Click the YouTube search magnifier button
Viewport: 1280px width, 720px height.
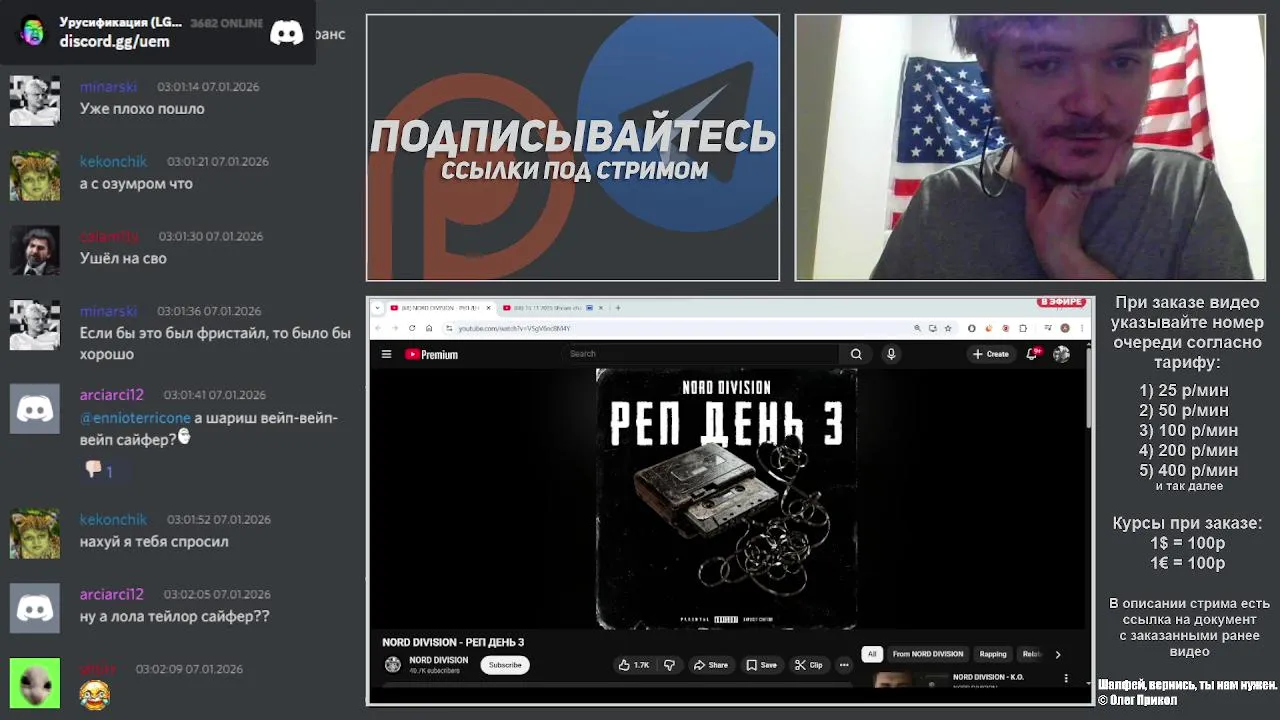(856, 354)
